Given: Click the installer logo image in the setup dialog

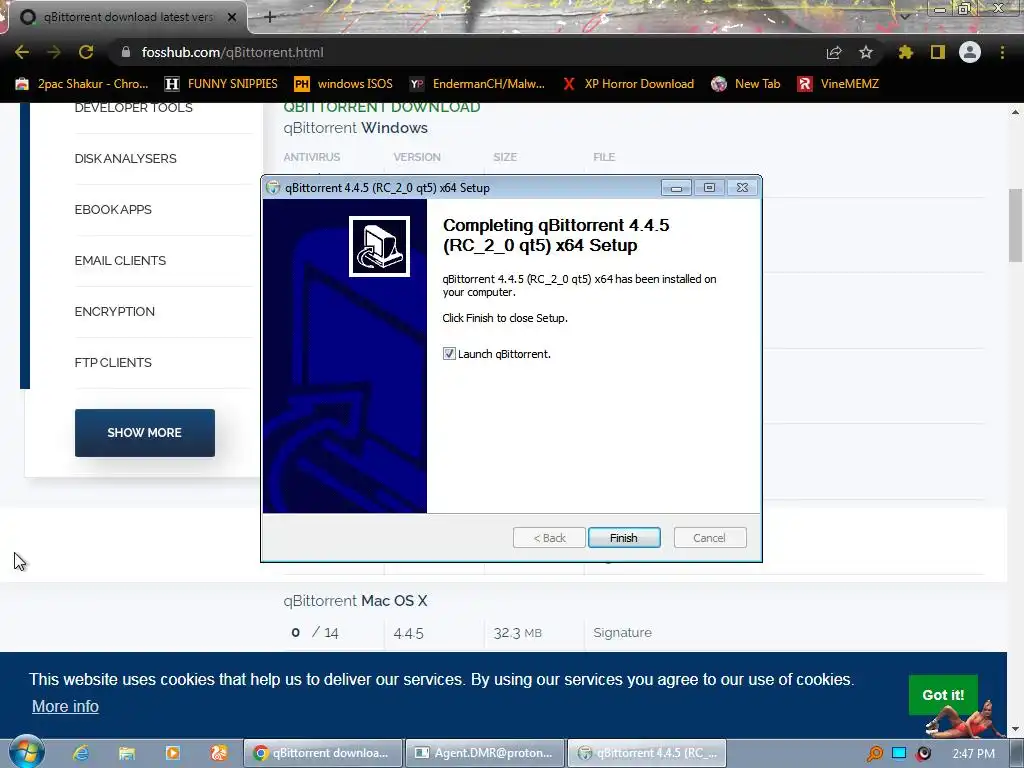Looking at the screenshot, I should point(379,246).
